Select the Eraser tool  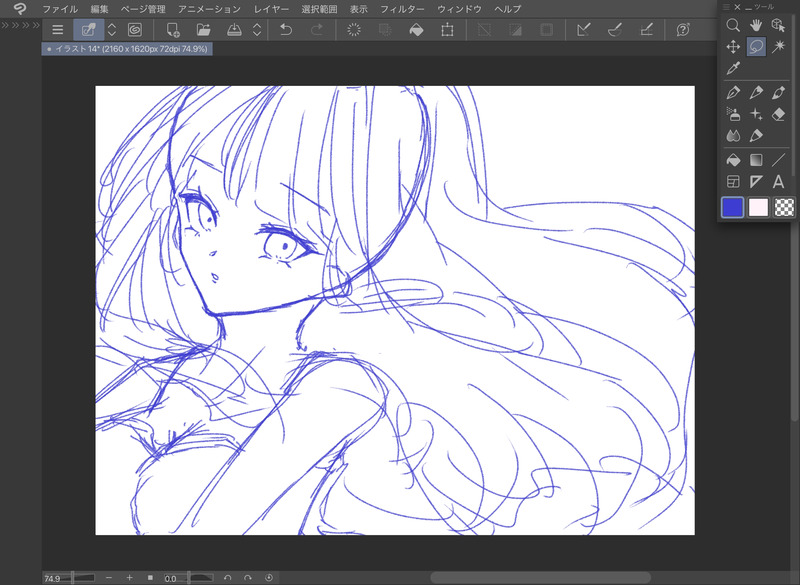(778, 114)
